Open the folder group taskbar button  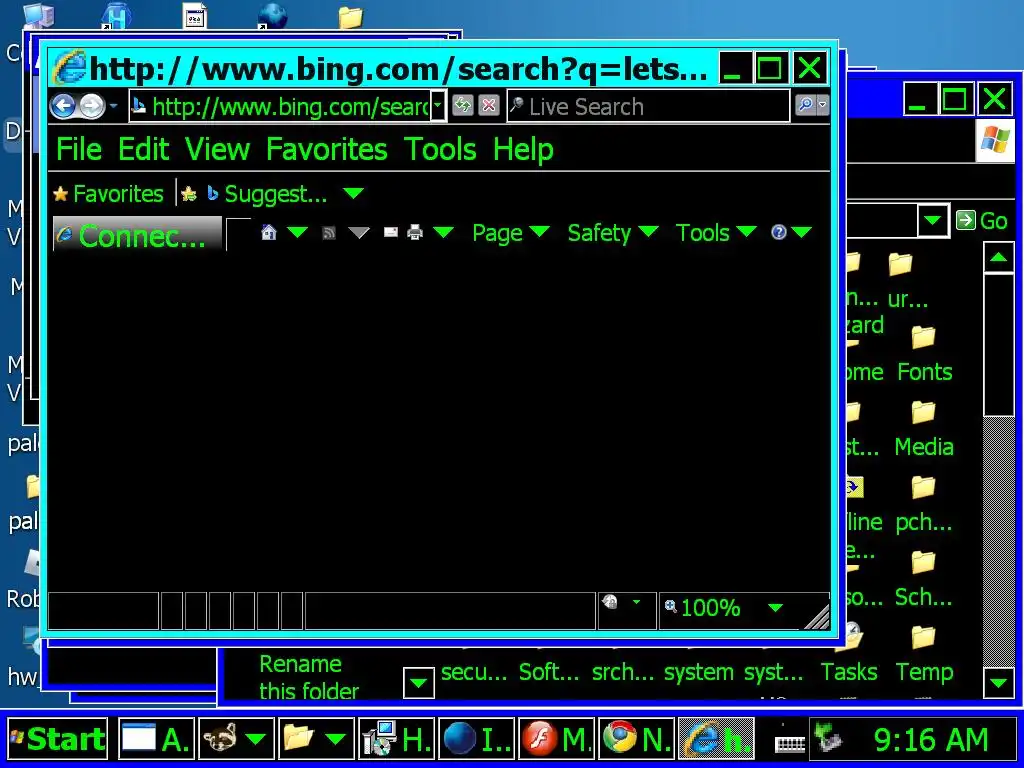pos(316,739)
